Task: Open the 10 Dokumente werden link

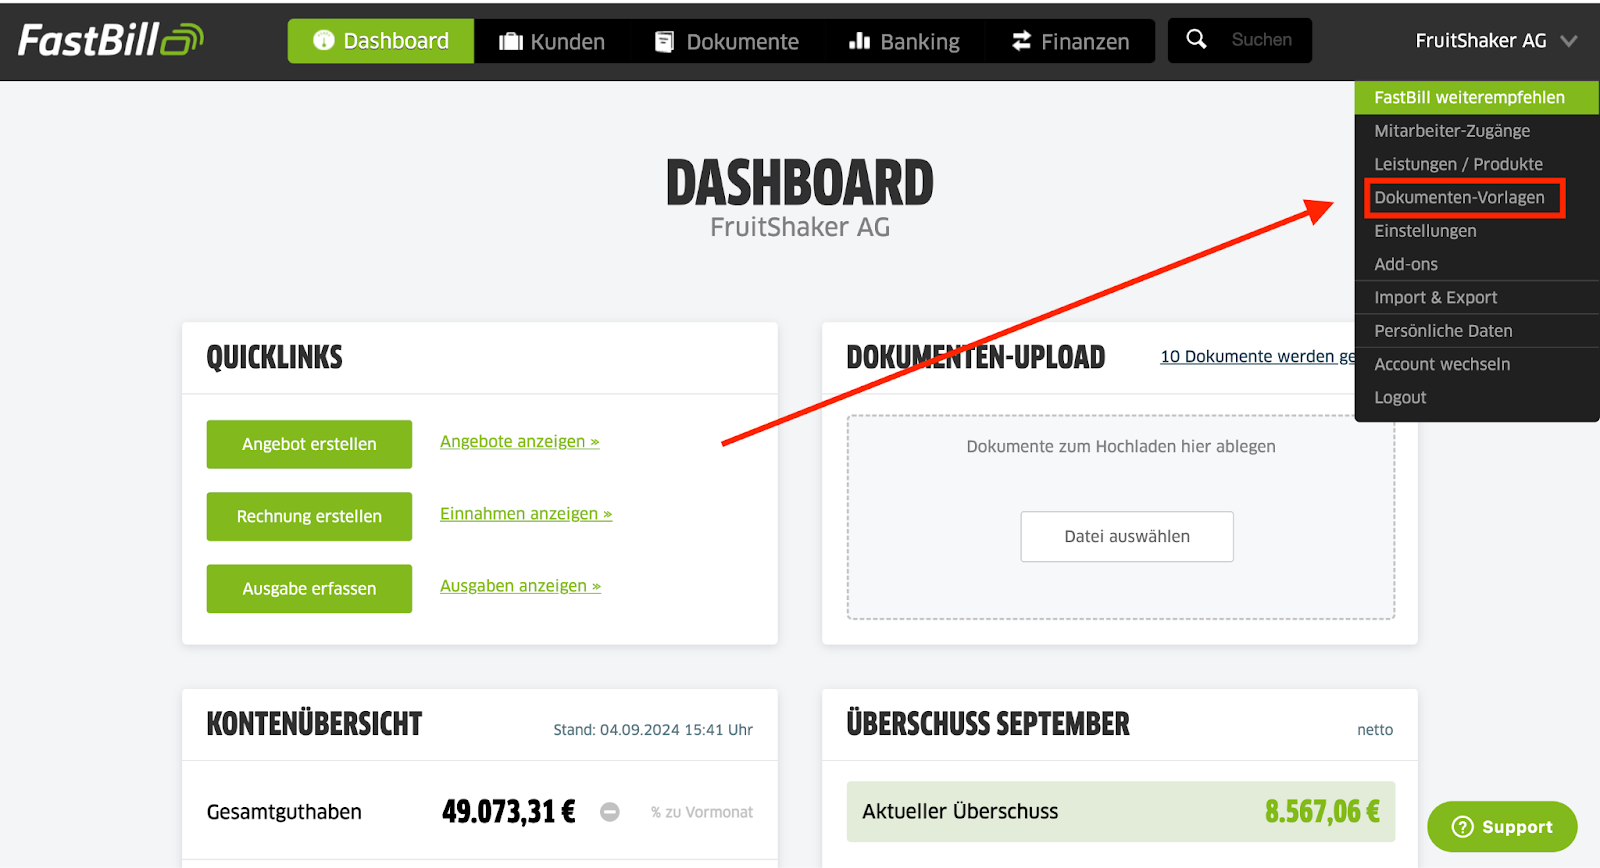Action: 1257,356
